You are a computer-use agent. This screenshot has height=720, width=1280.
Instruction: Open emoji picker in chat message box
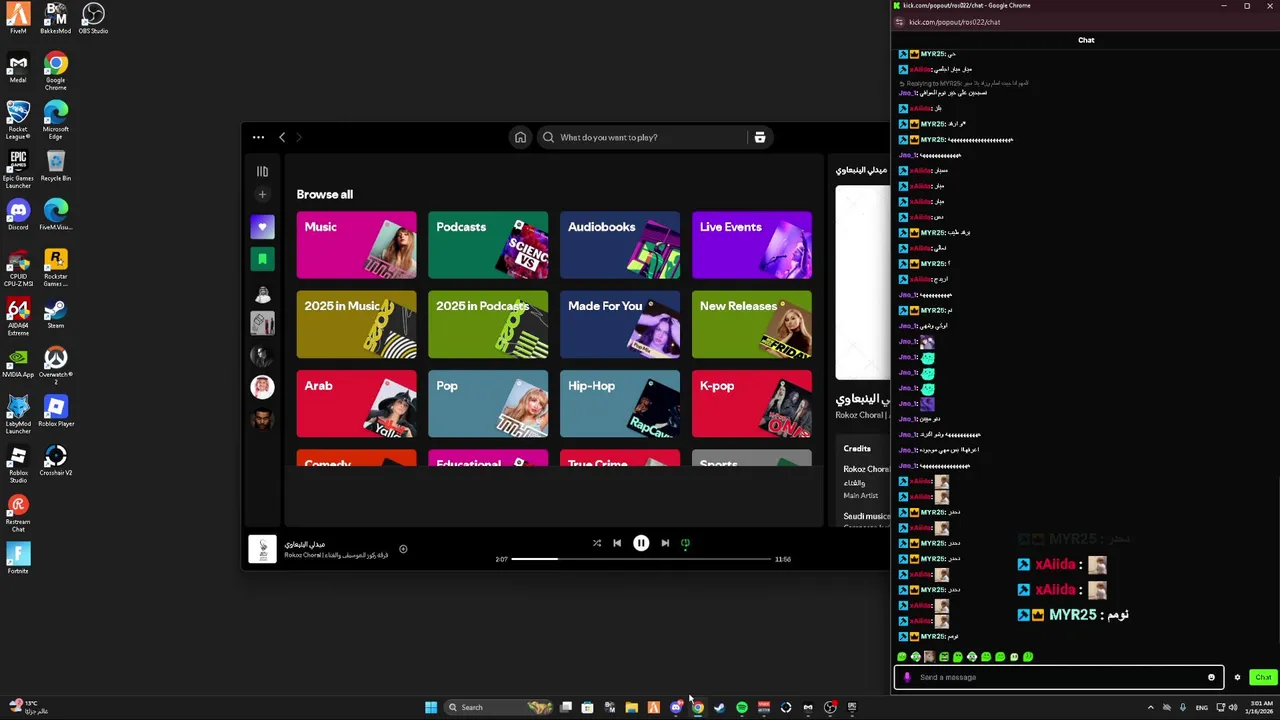tap(1211, 677)
